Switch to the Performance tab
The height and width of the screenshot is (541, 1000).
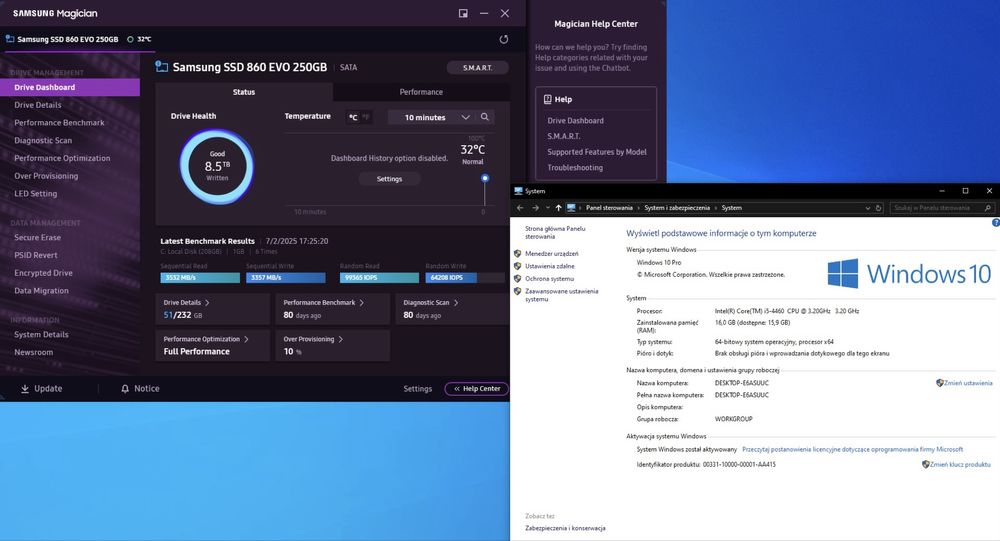[421, 92]
